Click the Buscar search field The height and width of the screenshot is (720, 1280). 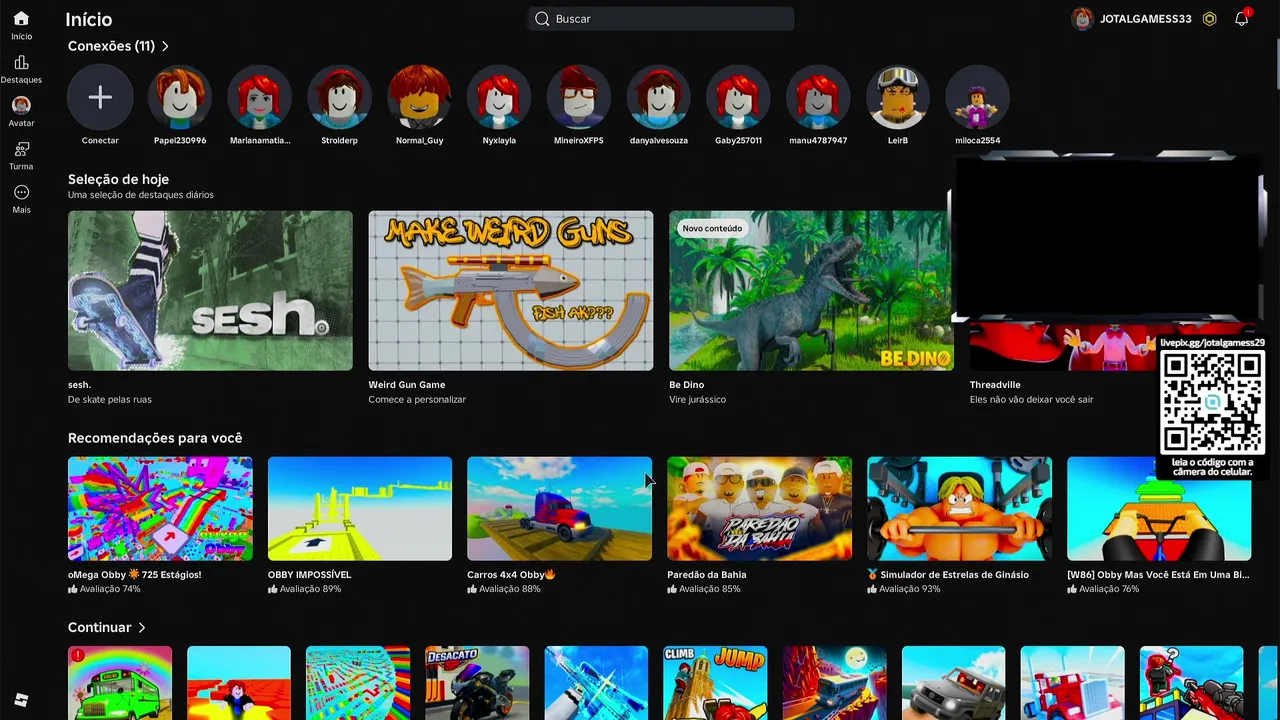click(x=661, y=19)
